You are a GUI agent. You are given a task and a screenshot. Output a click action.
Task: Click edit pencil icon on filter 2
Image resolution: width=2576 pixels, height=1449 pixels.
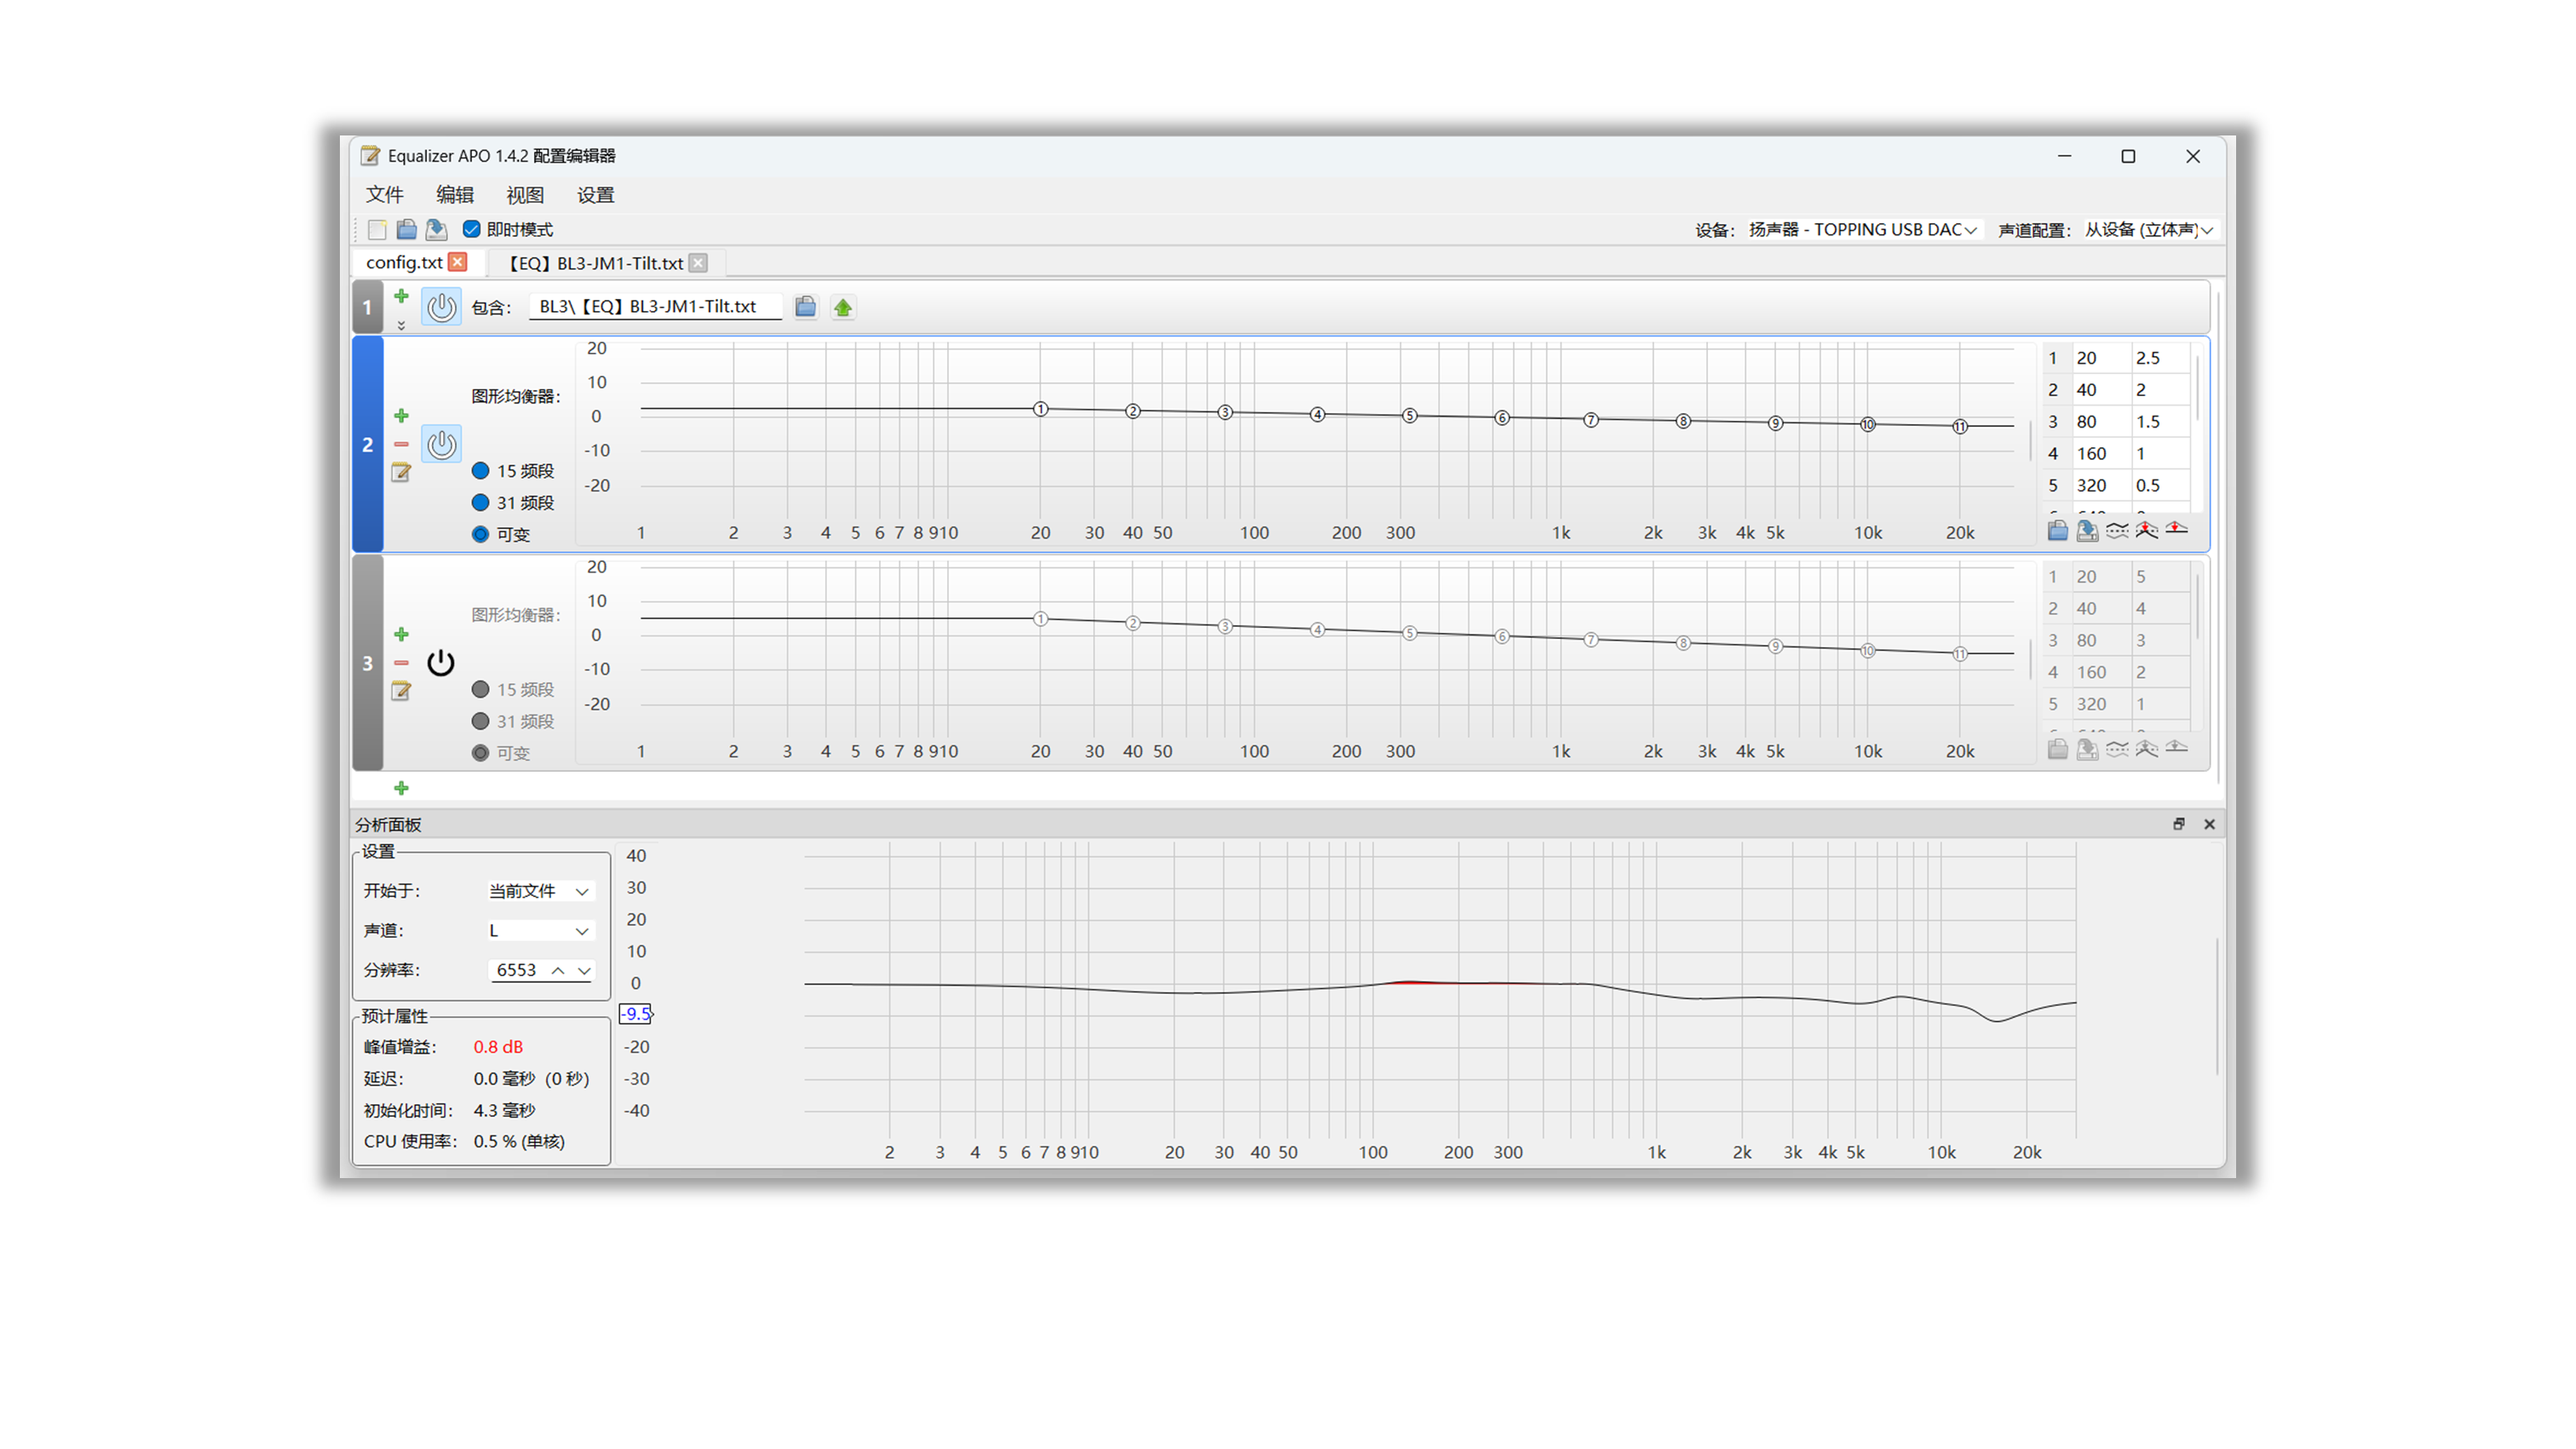tap(401, 472)
